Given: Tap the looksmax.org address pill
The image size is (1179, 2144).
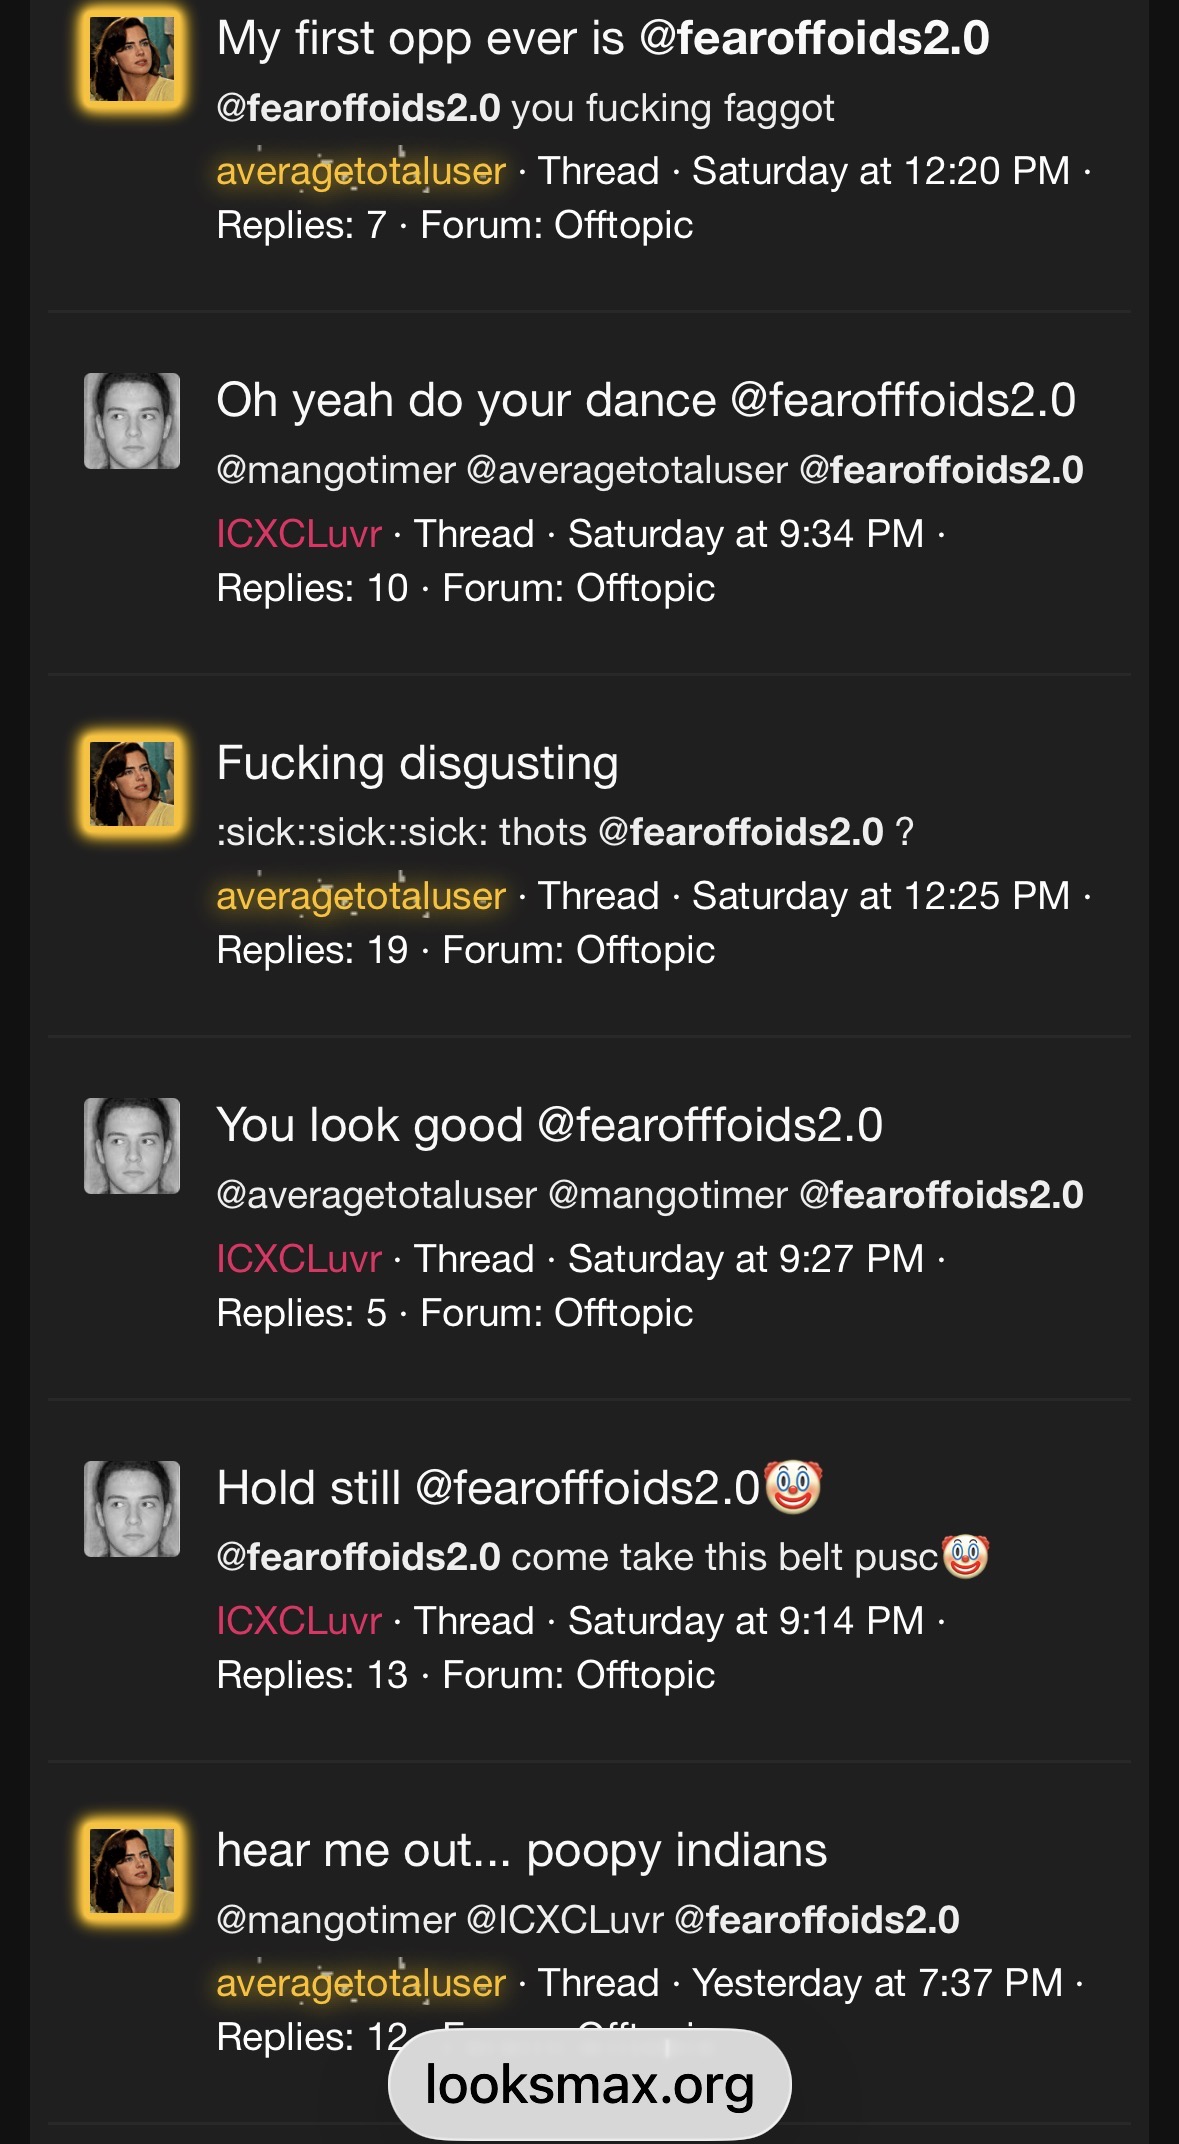Looking at the screenshot, I should 590,2085.
